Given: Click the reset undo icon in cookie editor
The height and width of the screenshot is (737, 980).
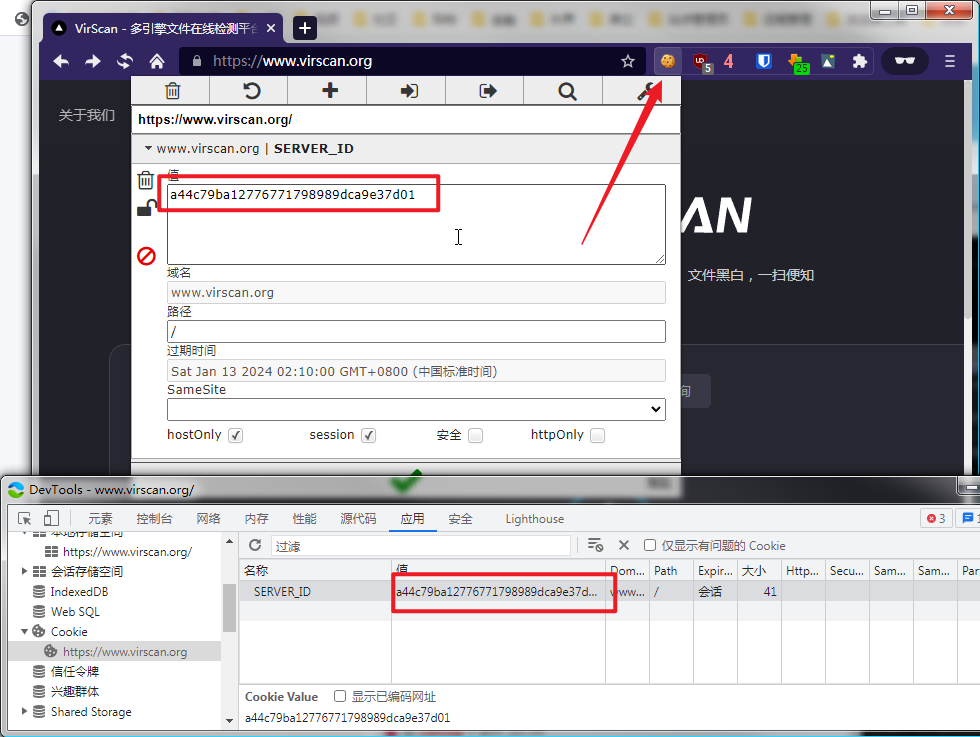Looking at the screenshot, I should point(251,91).
